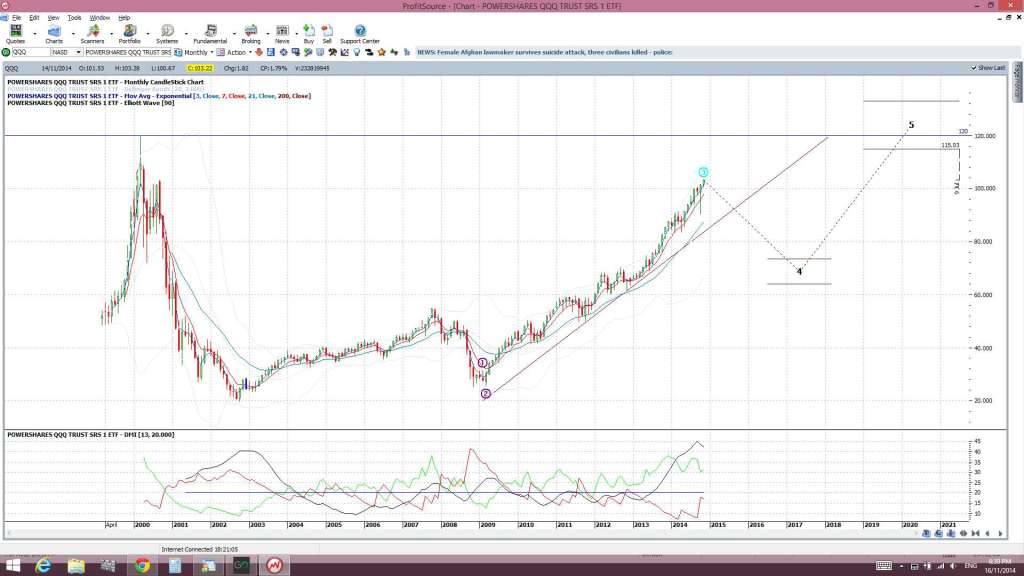Expand the dropdown arrow next to Quotes

click(x=35, y=33)
